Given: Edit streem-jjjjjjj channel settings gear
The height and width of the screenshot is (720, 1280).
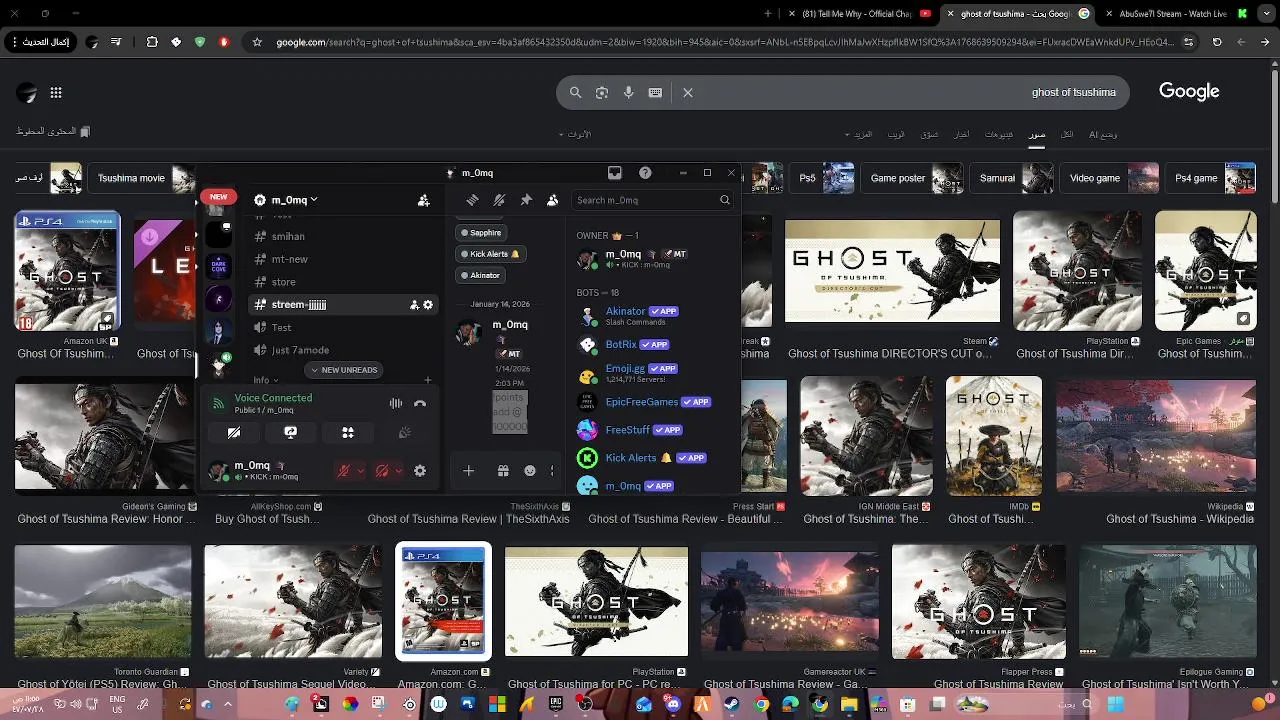Looking at the screenshot, I should (428, 305).
